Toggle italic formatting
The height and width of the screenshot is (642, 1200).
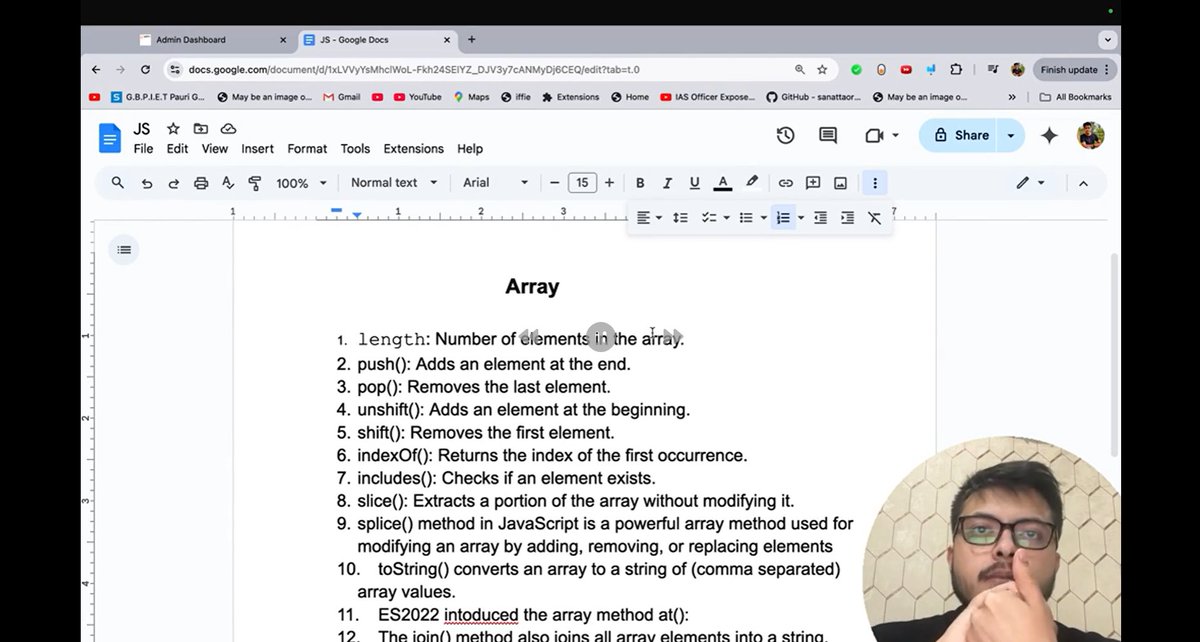pos(667,183)
